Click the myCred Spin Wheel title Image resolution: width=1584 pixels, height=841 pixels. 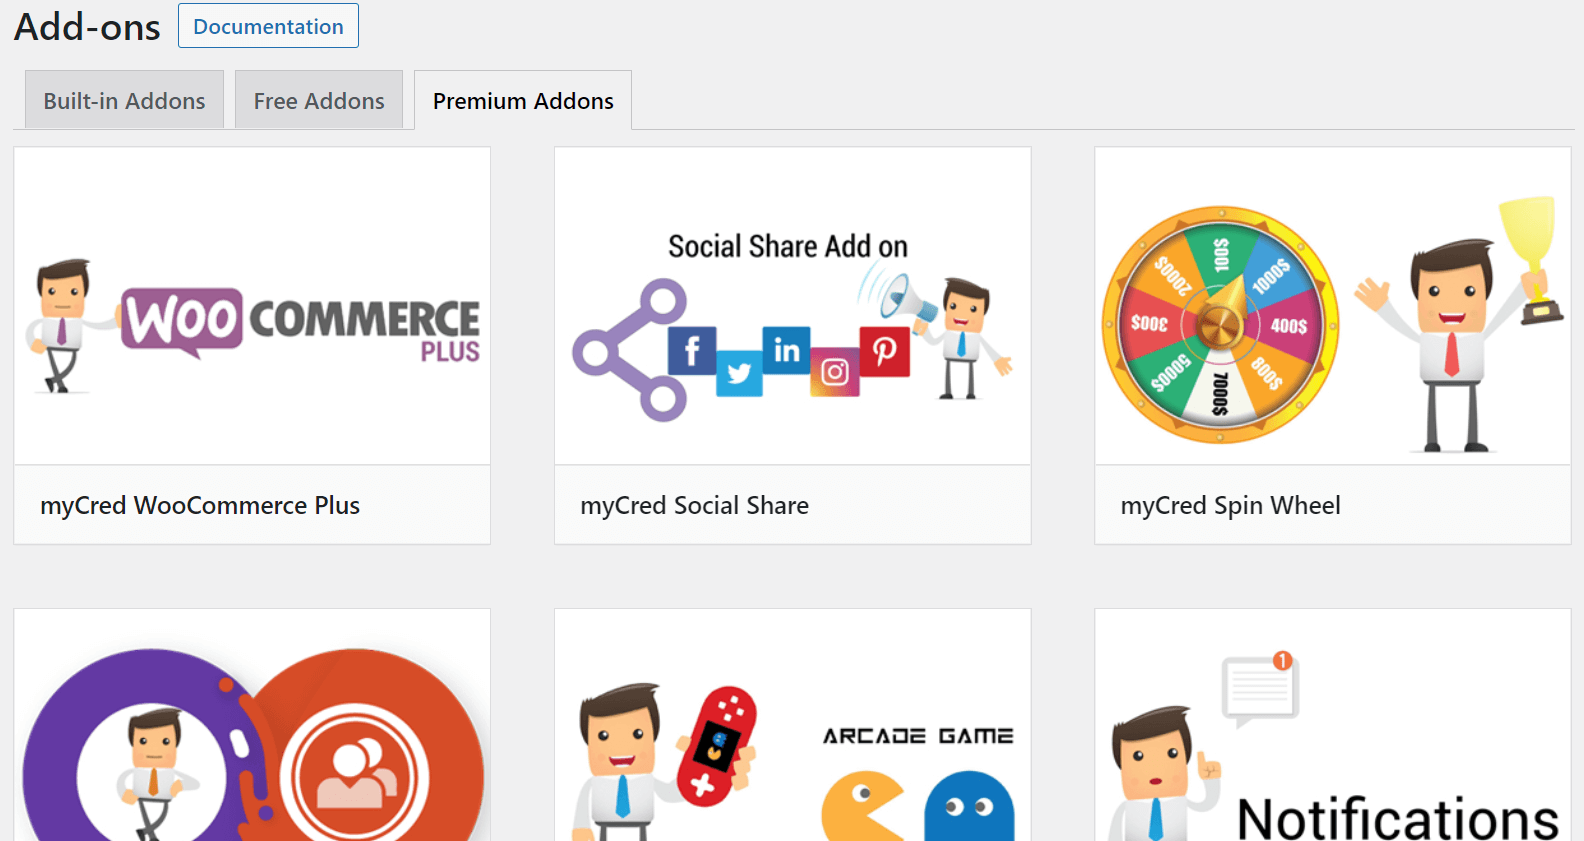[x=1231, y=505]
